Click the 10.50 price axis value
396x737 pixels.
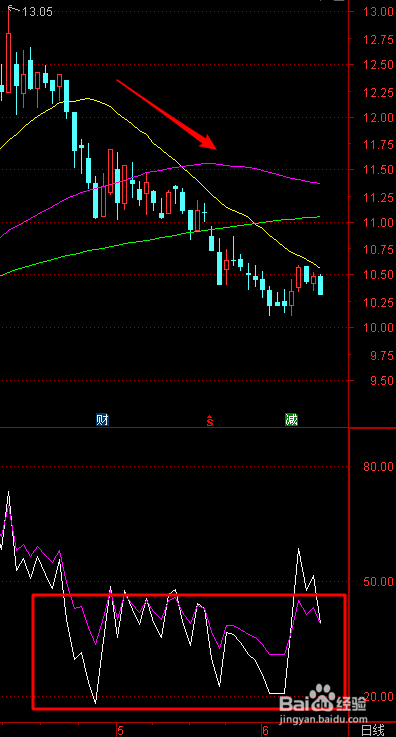pyautogui.click(x=378, y=275)
